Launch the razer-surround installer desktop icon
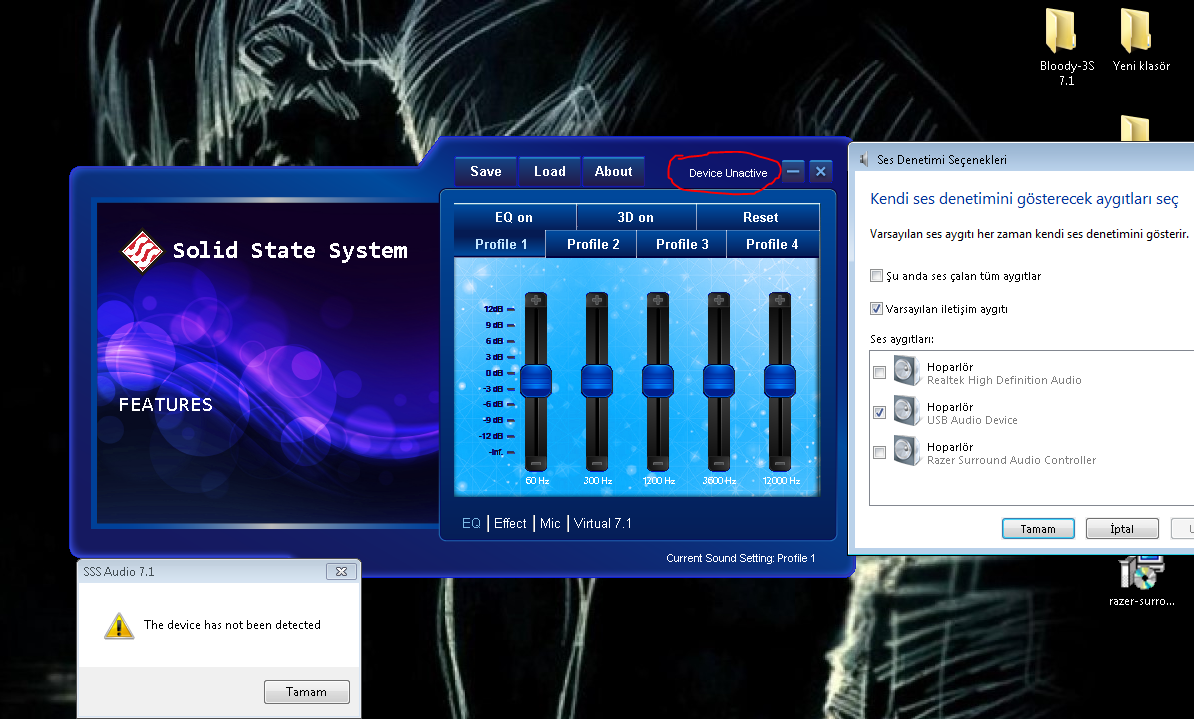 click(1141, 582)
